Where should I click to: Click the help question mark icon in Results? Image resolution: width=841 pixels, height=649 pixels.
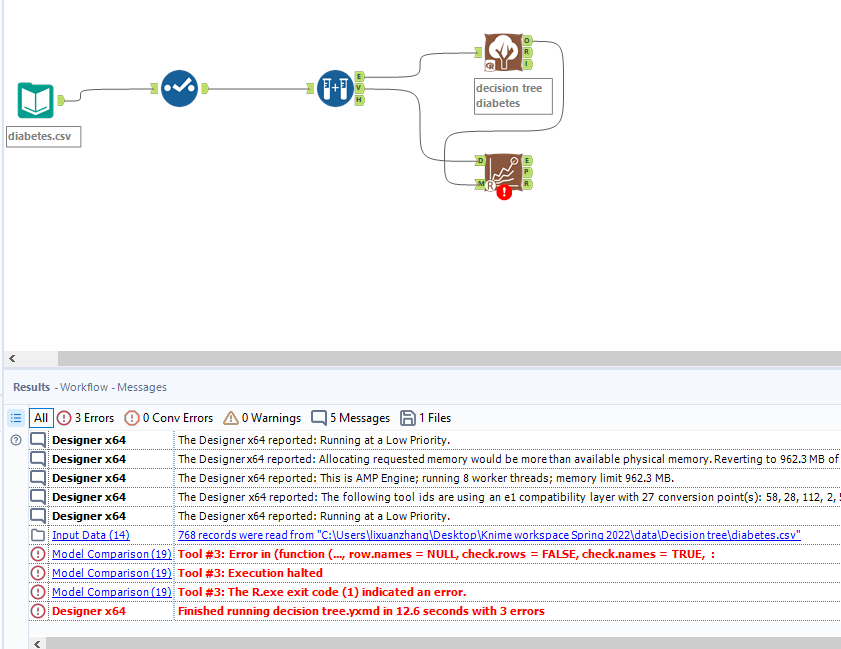15,439
